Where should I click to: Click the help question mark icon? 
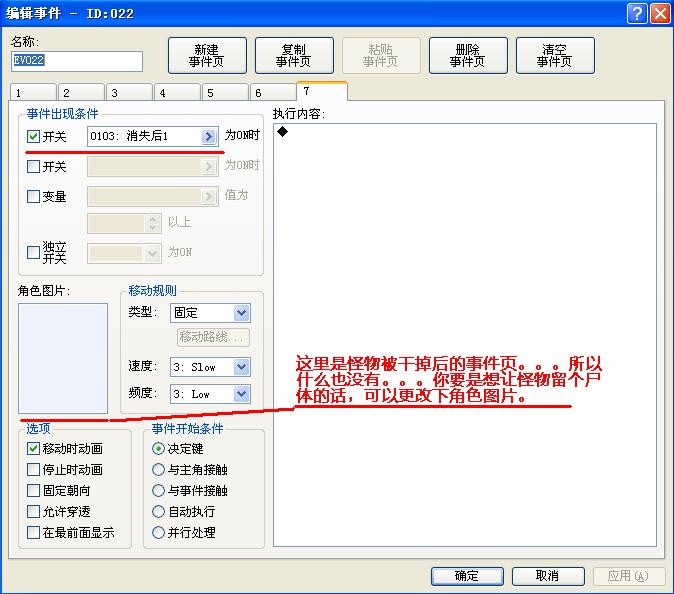(x=637, y=13)
